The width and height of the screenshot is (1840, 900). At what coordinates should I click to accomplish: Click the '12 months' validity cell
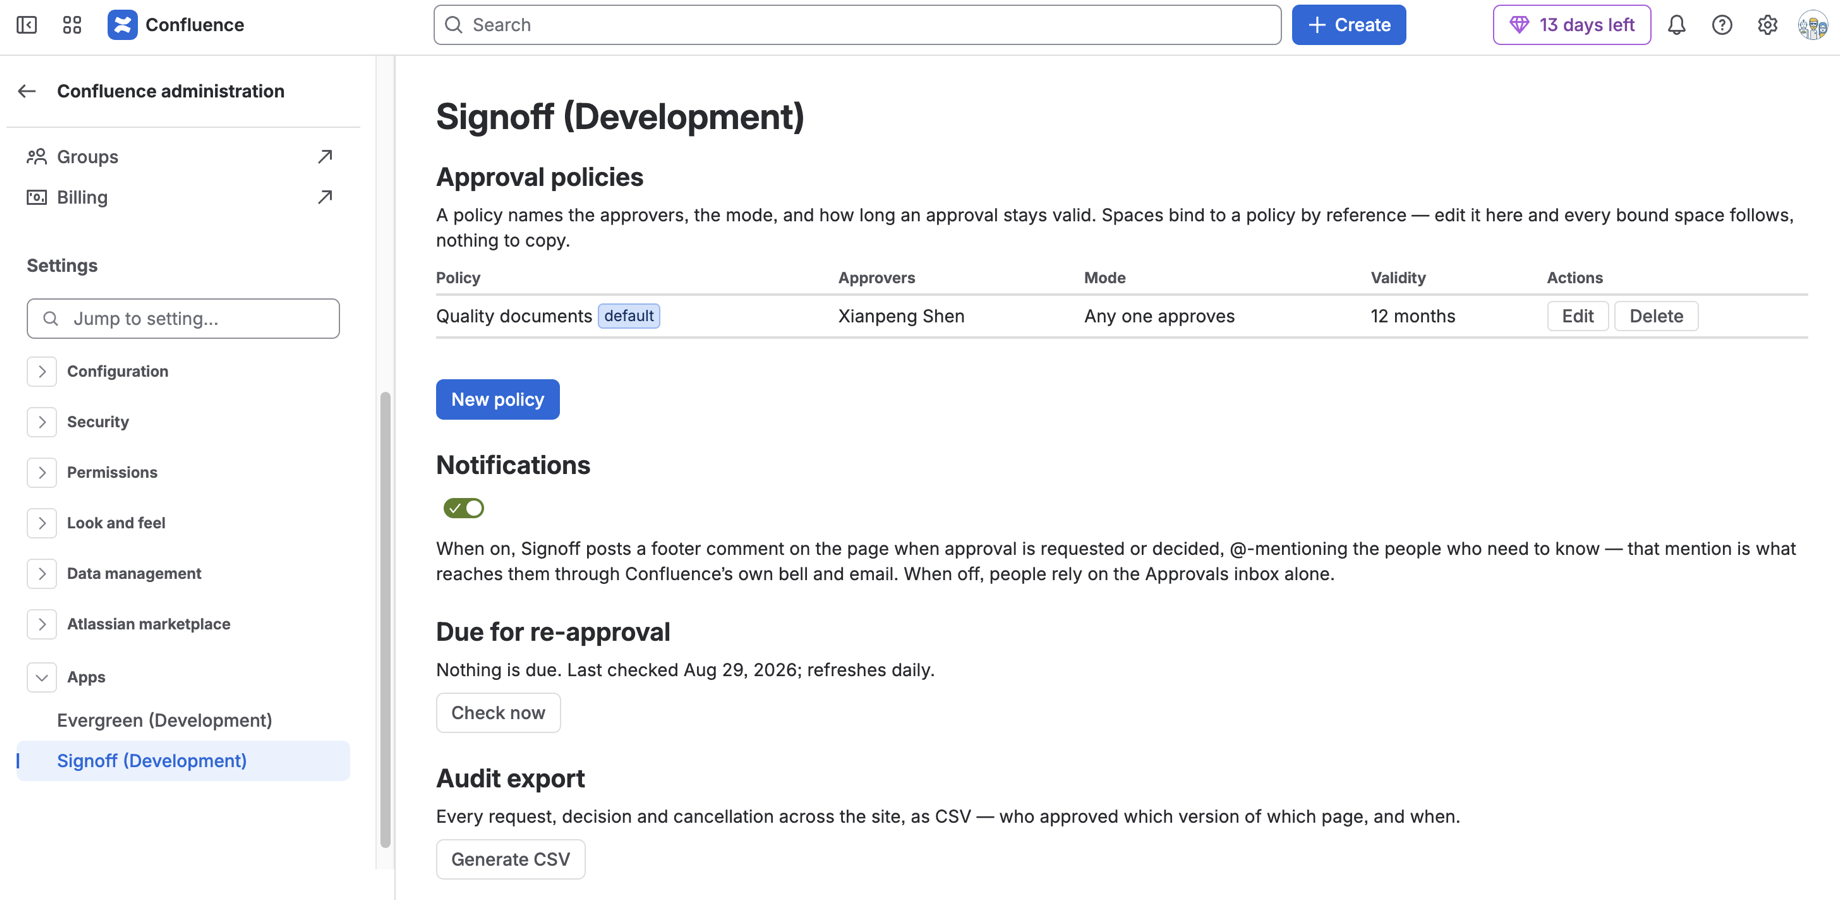pos(1413,316)
